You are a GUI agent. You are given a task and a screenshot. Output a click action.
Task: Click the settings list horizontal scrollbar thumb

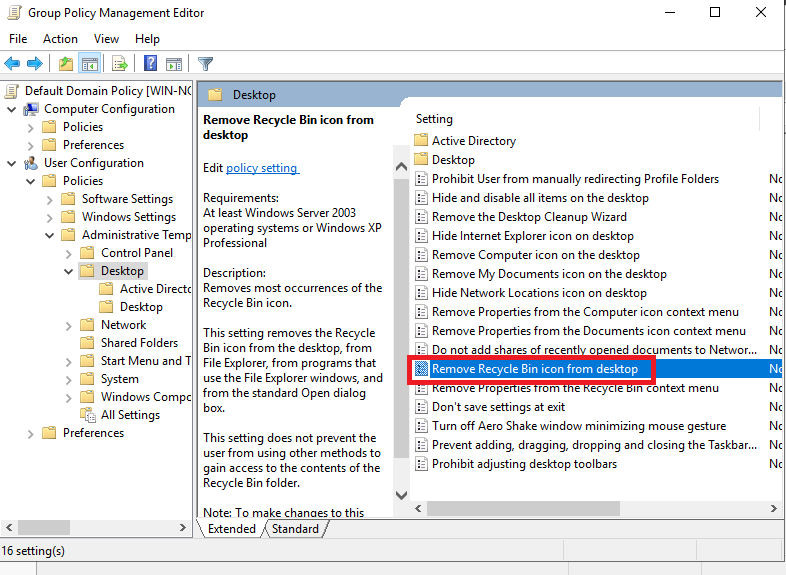tap(523, 508)
